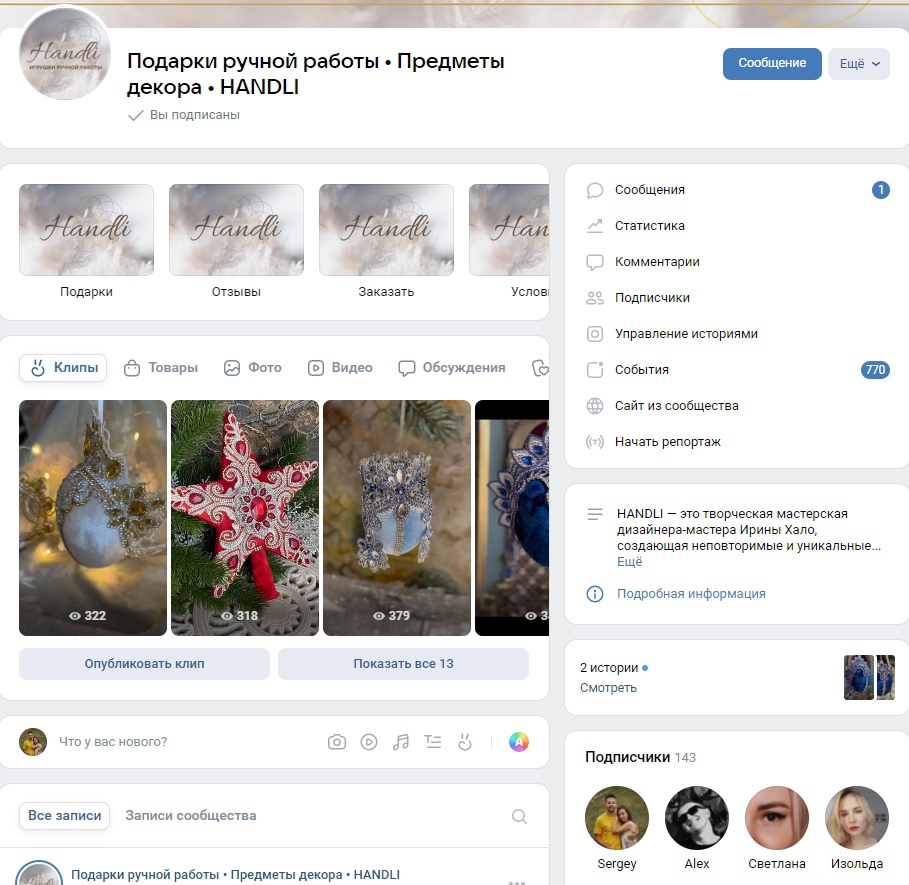Open Управление историями menu item
This screenshot has width=909, height=885.
[x=737, y=333]
